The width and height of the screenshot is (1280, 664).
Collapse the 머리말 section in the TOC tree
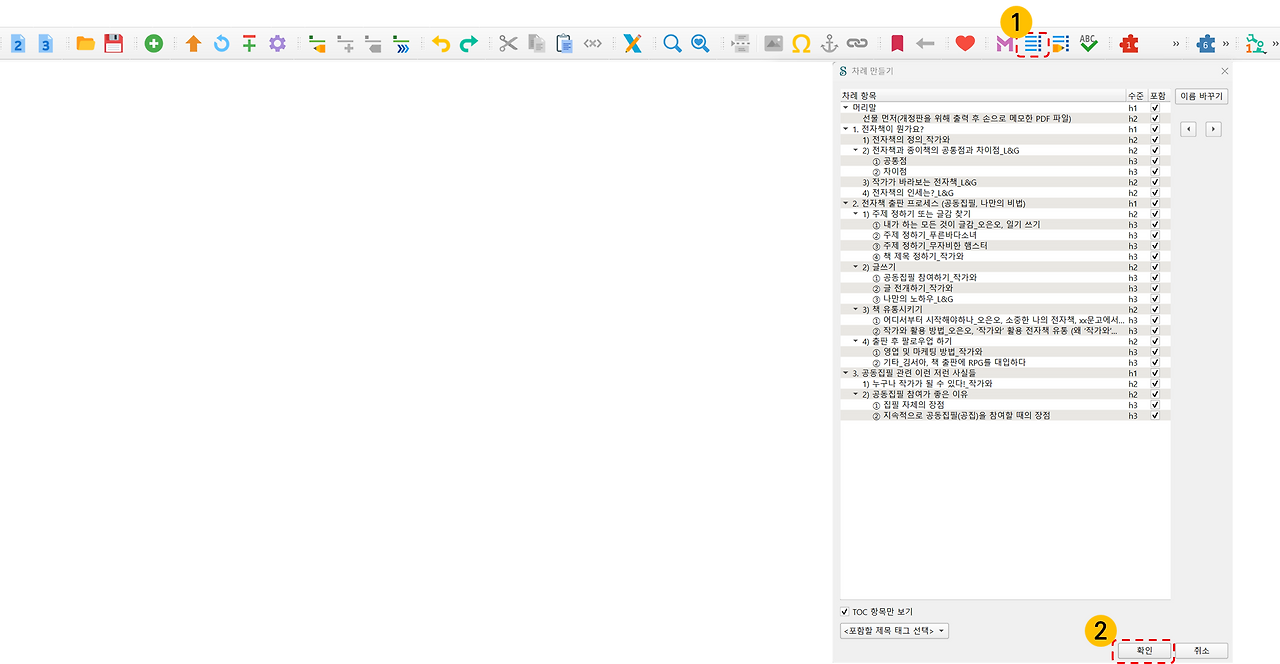point(845,107)
